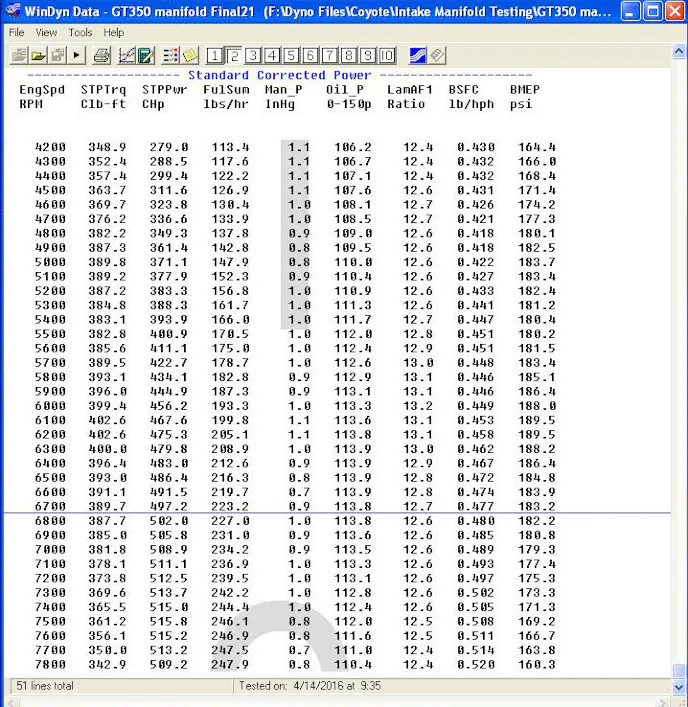This screenshot has height=707, width=688.
Task: Click the notepad with pencil icon
Action: coord(145,55)
